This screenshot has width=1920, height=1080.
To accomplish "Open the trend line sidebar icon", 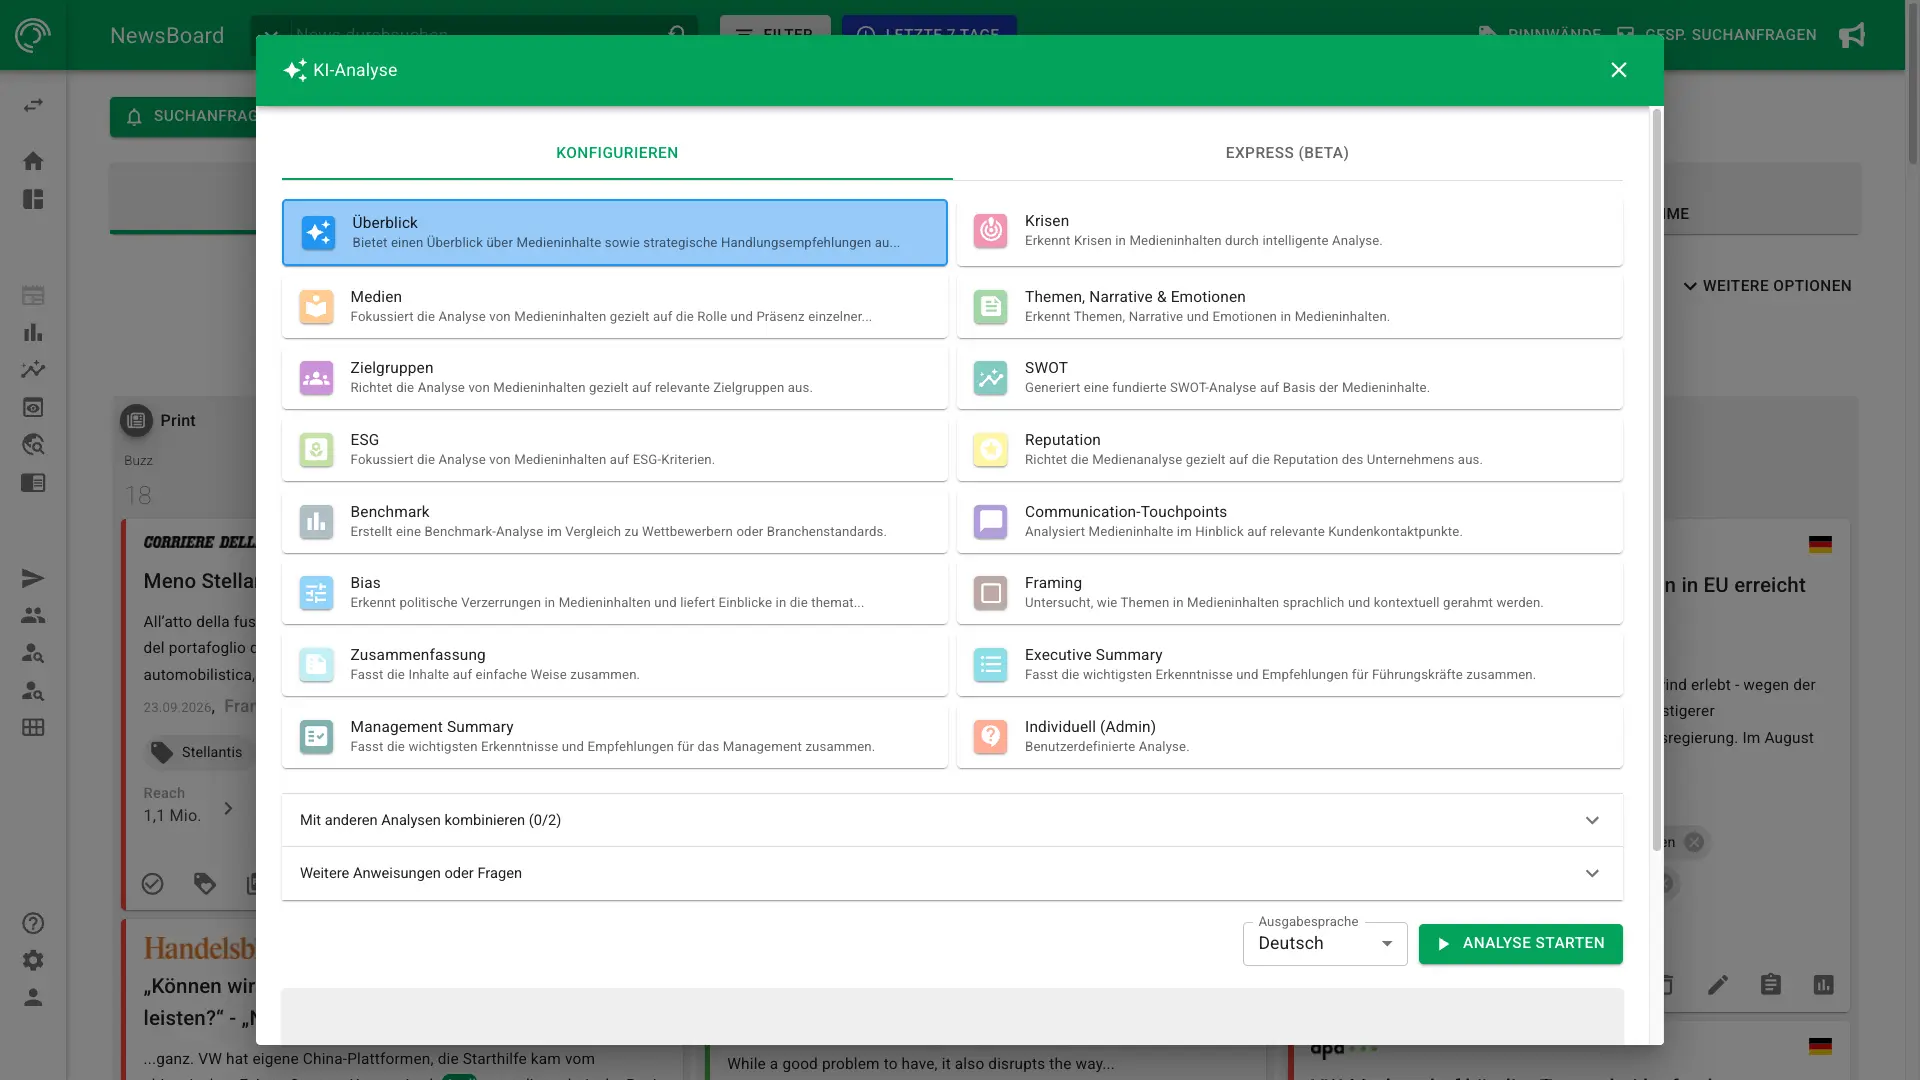I will click(x=33, y=370).
